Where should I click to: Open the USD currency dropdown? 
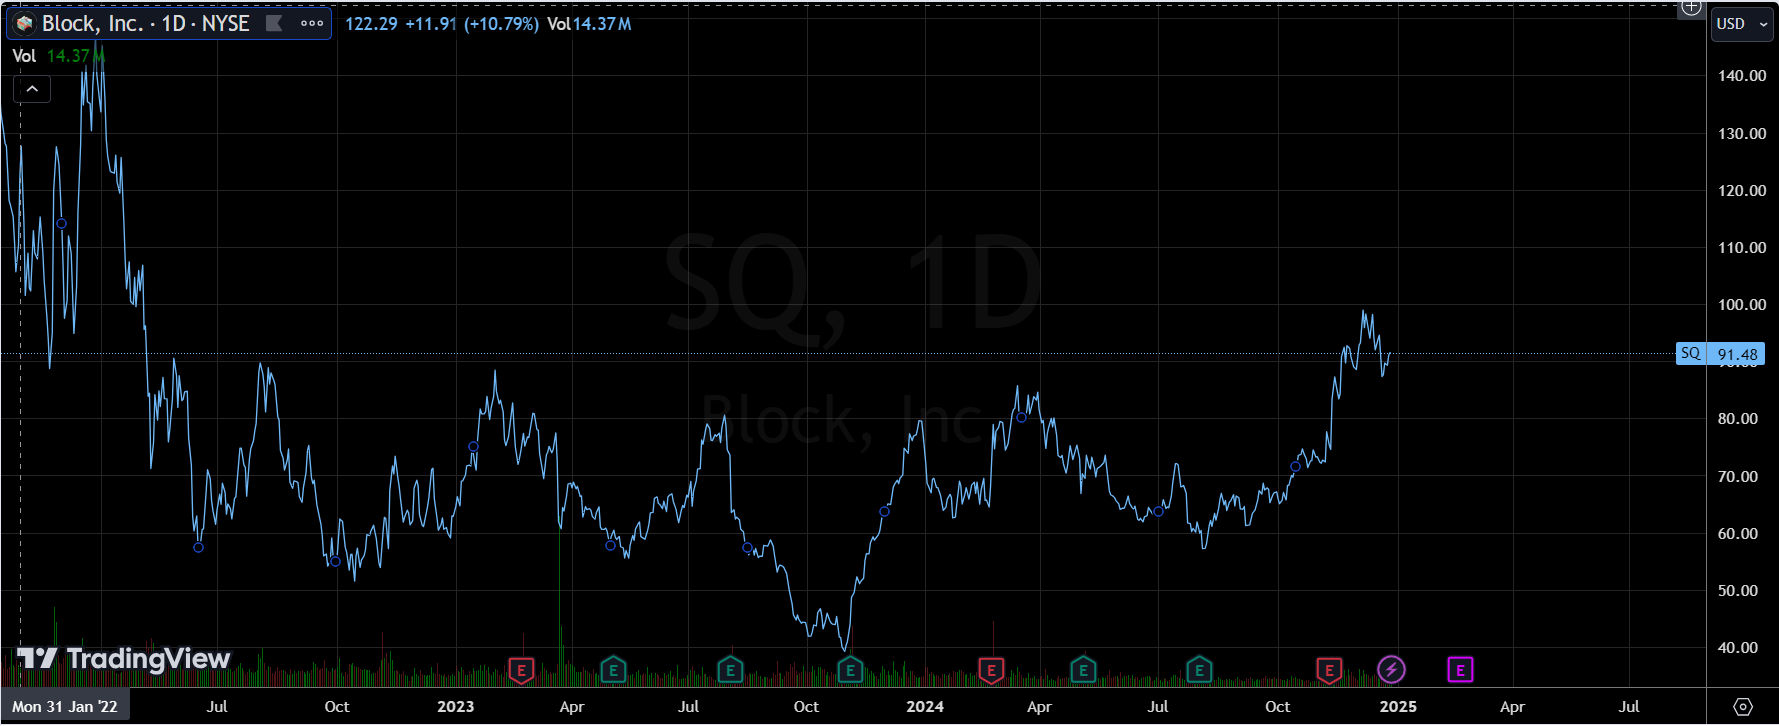[x=1743, y=24]
